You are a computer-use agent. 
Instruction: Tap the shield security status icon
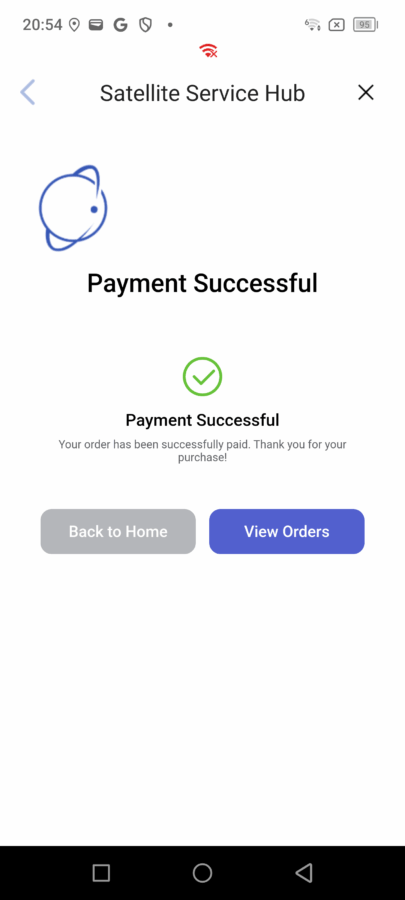(146, 25)
